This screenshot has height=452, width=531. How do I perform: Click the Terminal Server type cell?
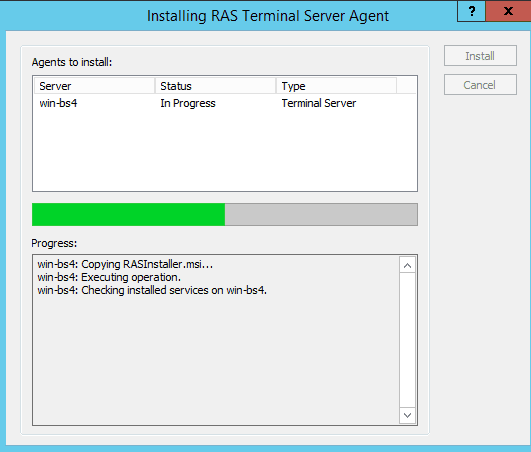[x=319, y=103]
